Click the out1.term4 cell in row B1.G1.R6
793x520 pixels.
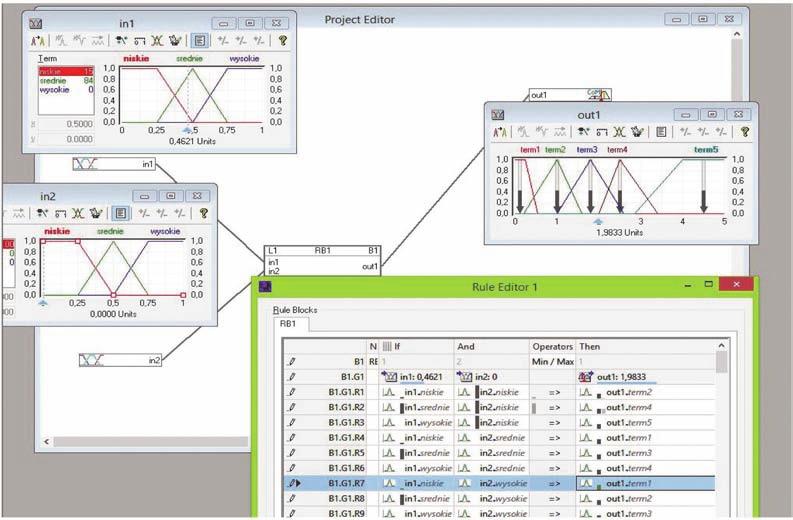tap(646, 468)
